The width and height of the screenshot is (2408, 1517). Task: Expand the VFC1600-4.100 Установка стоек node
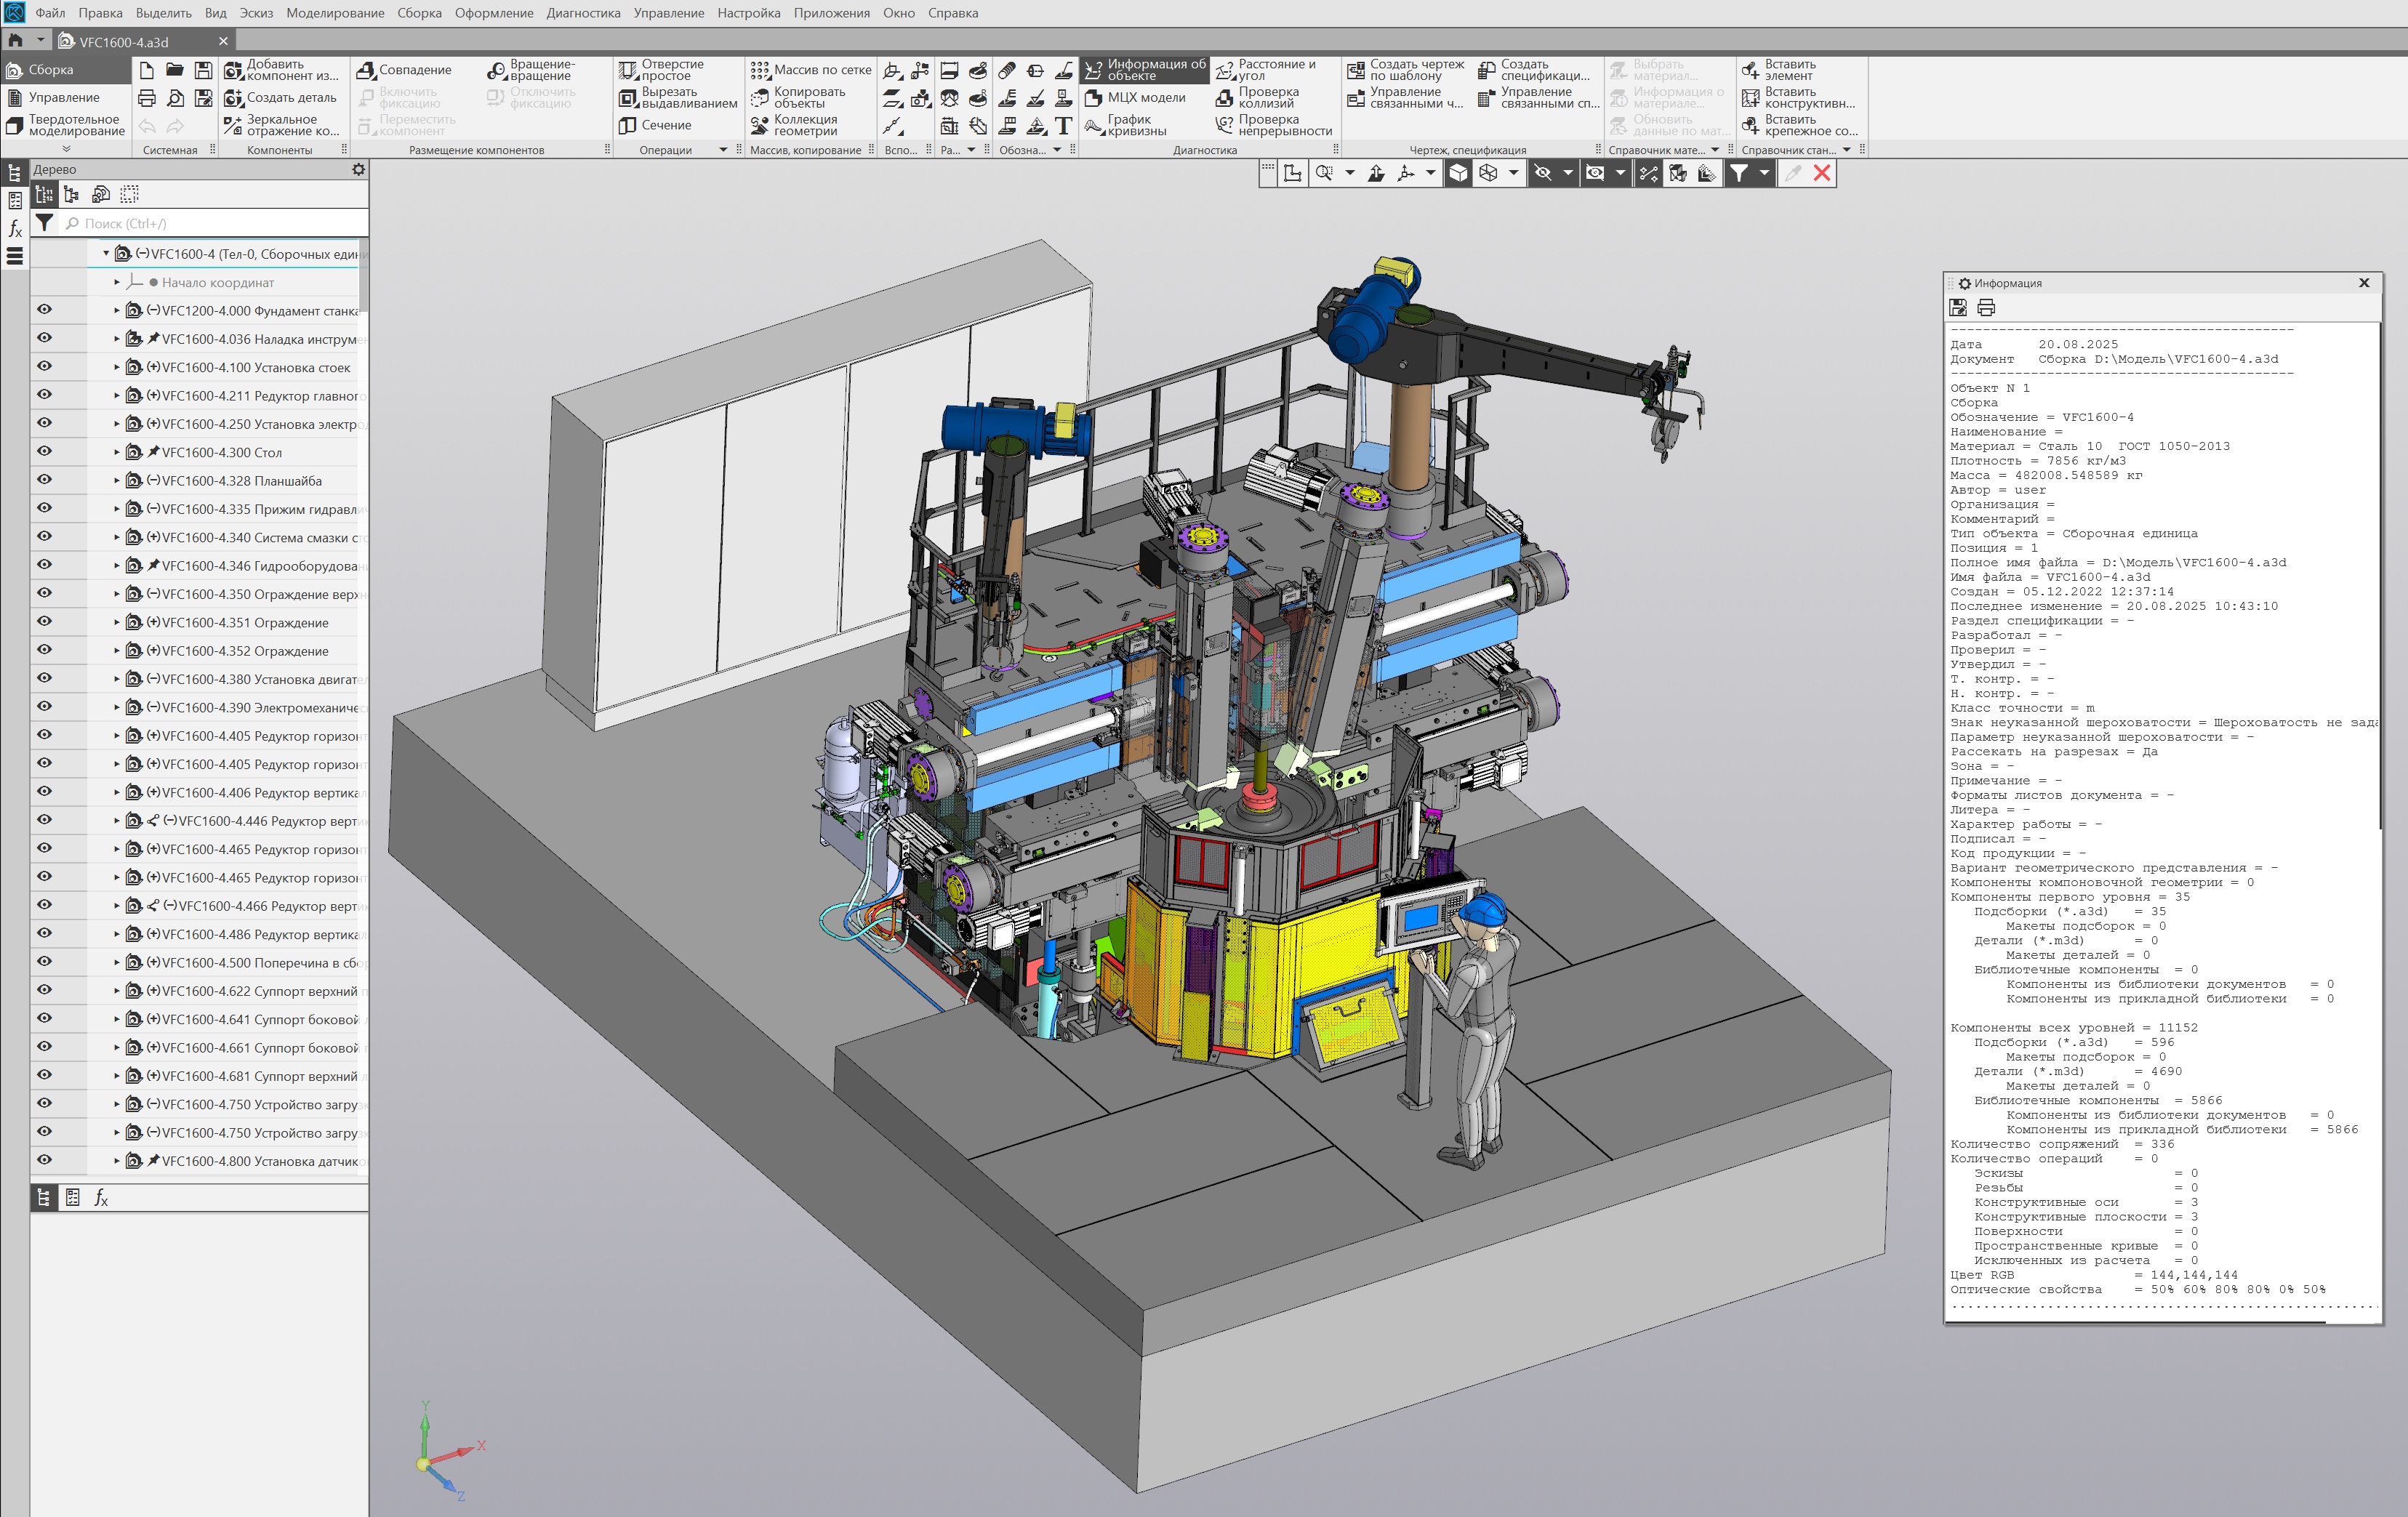tap(116, 368)
